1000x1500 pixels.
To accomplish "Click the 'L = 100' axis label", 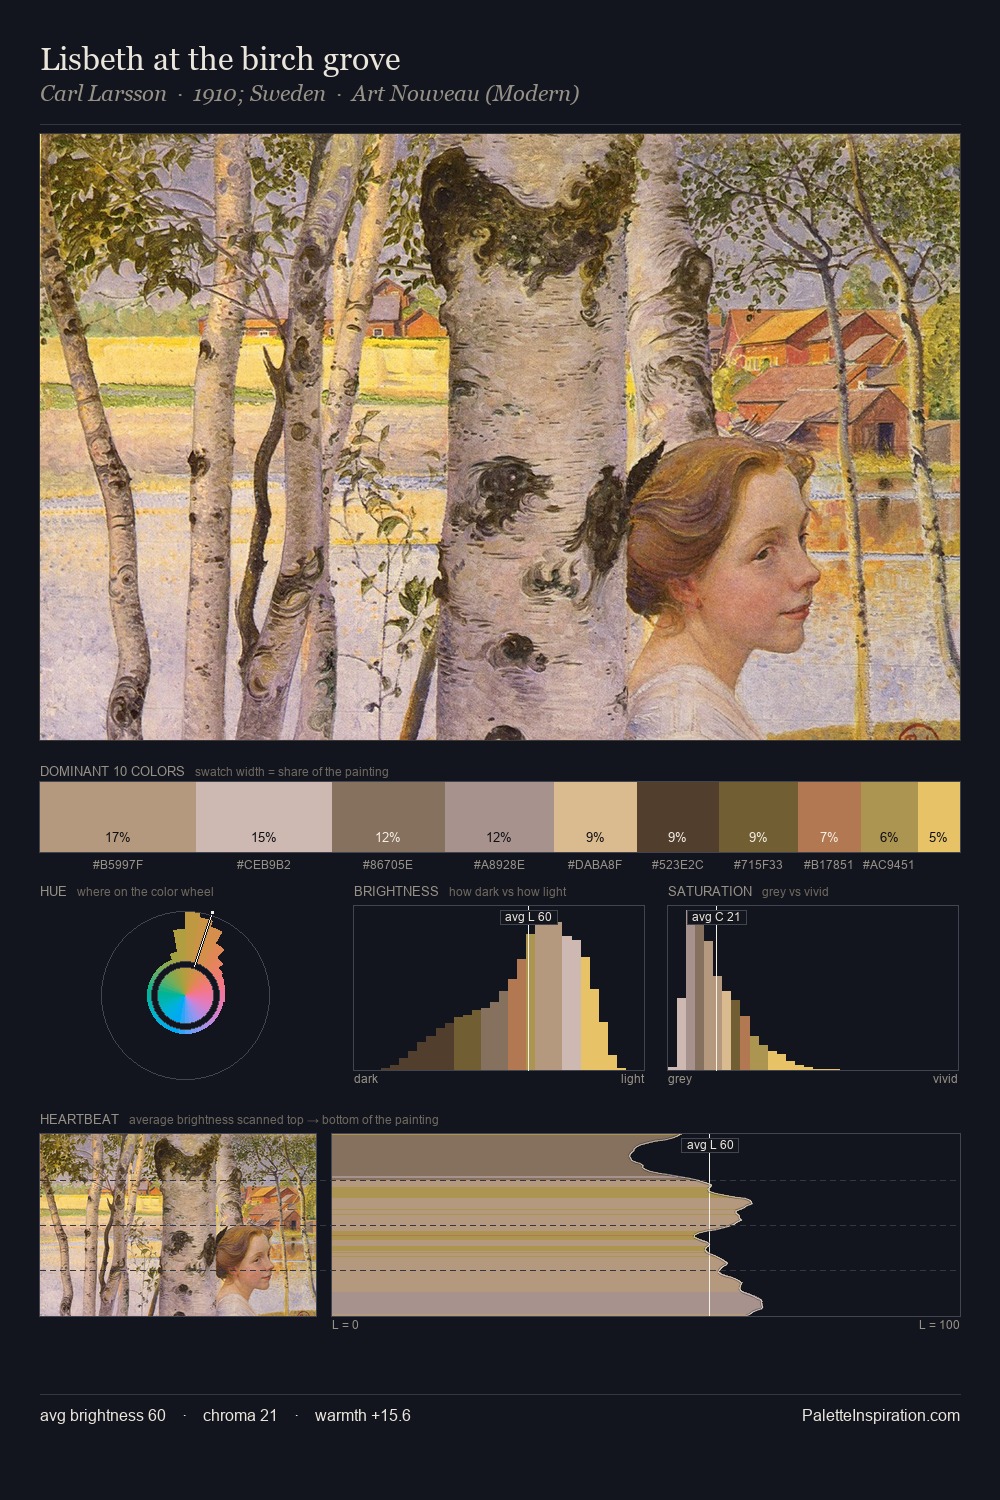I will (939, 1324).
